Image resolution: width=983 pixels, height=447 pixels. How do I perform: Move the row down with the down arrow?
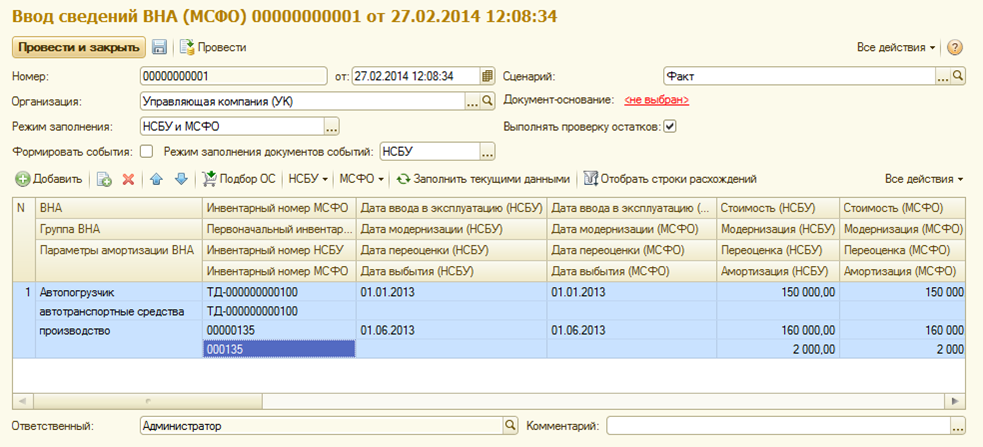[181, 179]
